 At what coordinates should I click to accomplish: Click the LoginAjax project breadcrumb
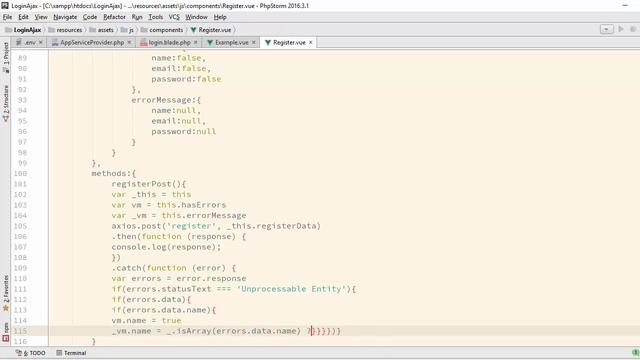23,30
